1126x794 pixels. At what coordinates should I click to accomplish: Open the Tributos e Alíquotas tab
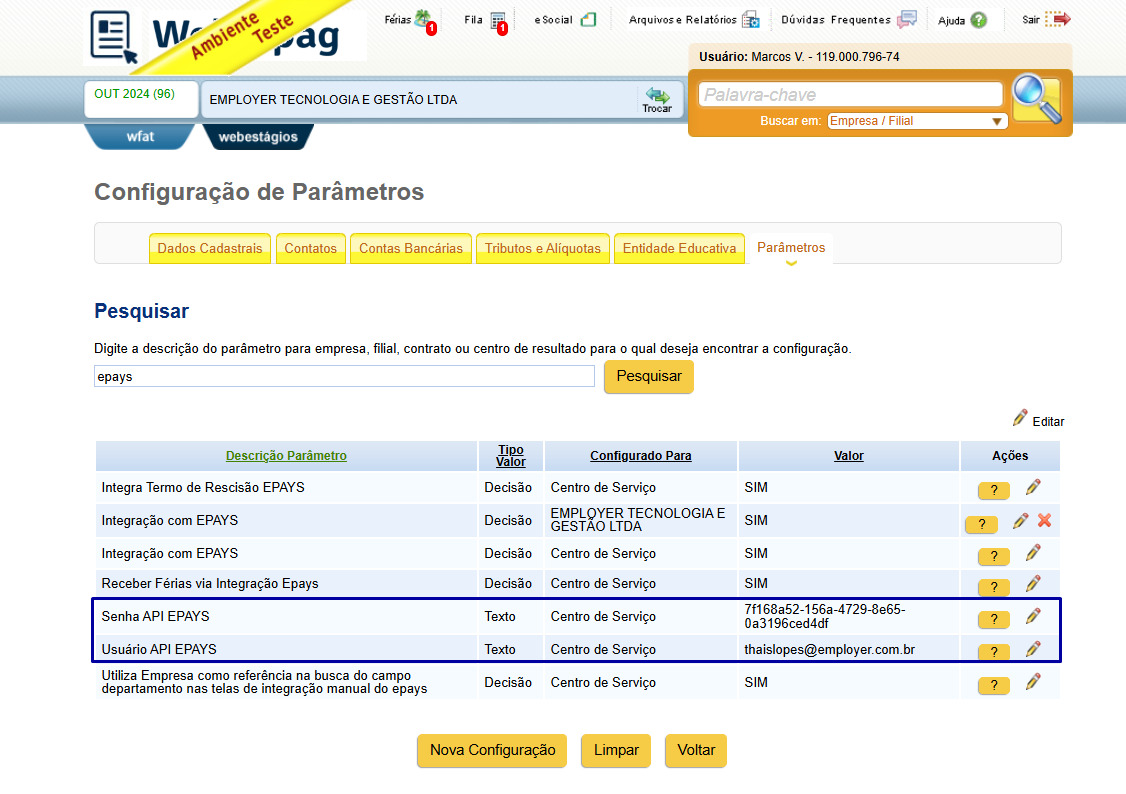542,248
